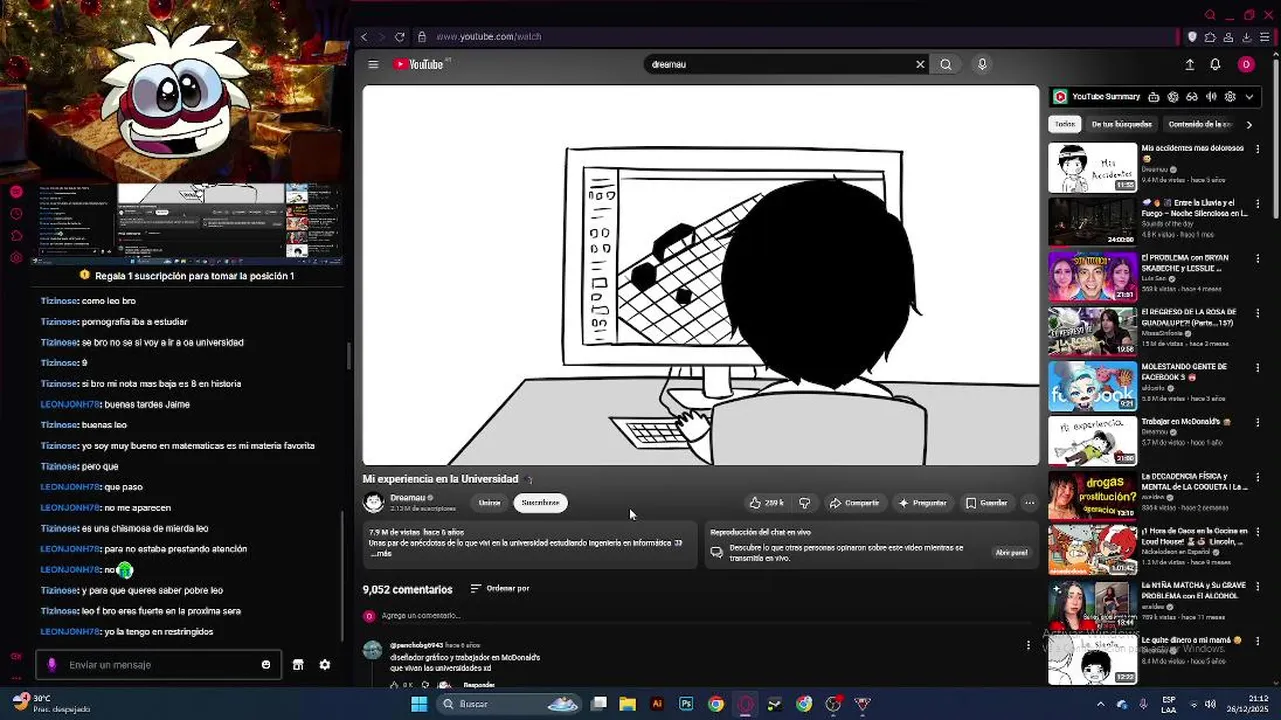The width and height of the screenshot is (1281, 720).
Task: Open 'Mis accidentes mas dolorosos' video thumbnail
Action: pyautogui.click(x=1092, y=167)
